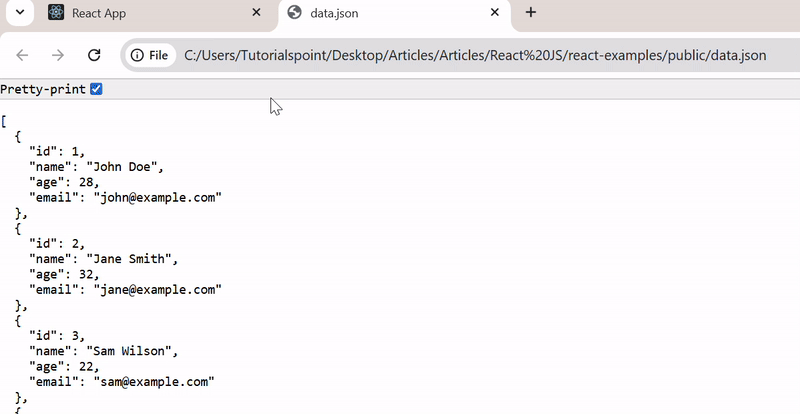800x414 pixels.
Task: Click the globe favicon on data.json tab
Action: pos(294,12)
